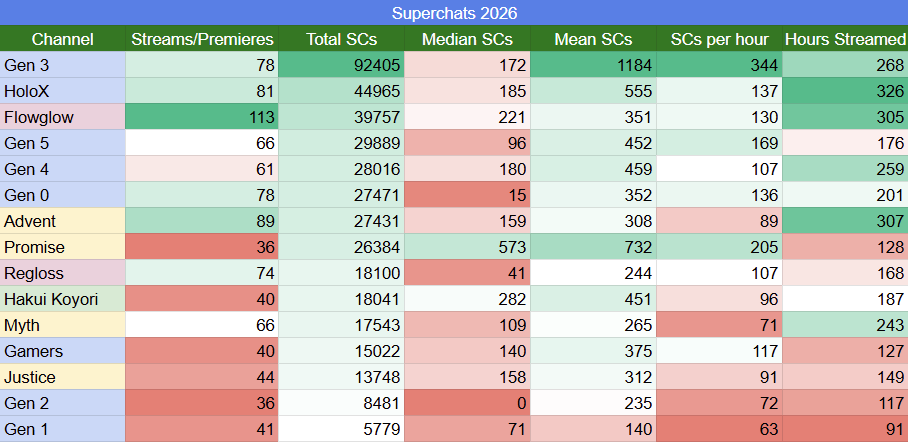Select the Gen 3 channel cell
This screenshot has width=908, height=442.
pos(63,65)
